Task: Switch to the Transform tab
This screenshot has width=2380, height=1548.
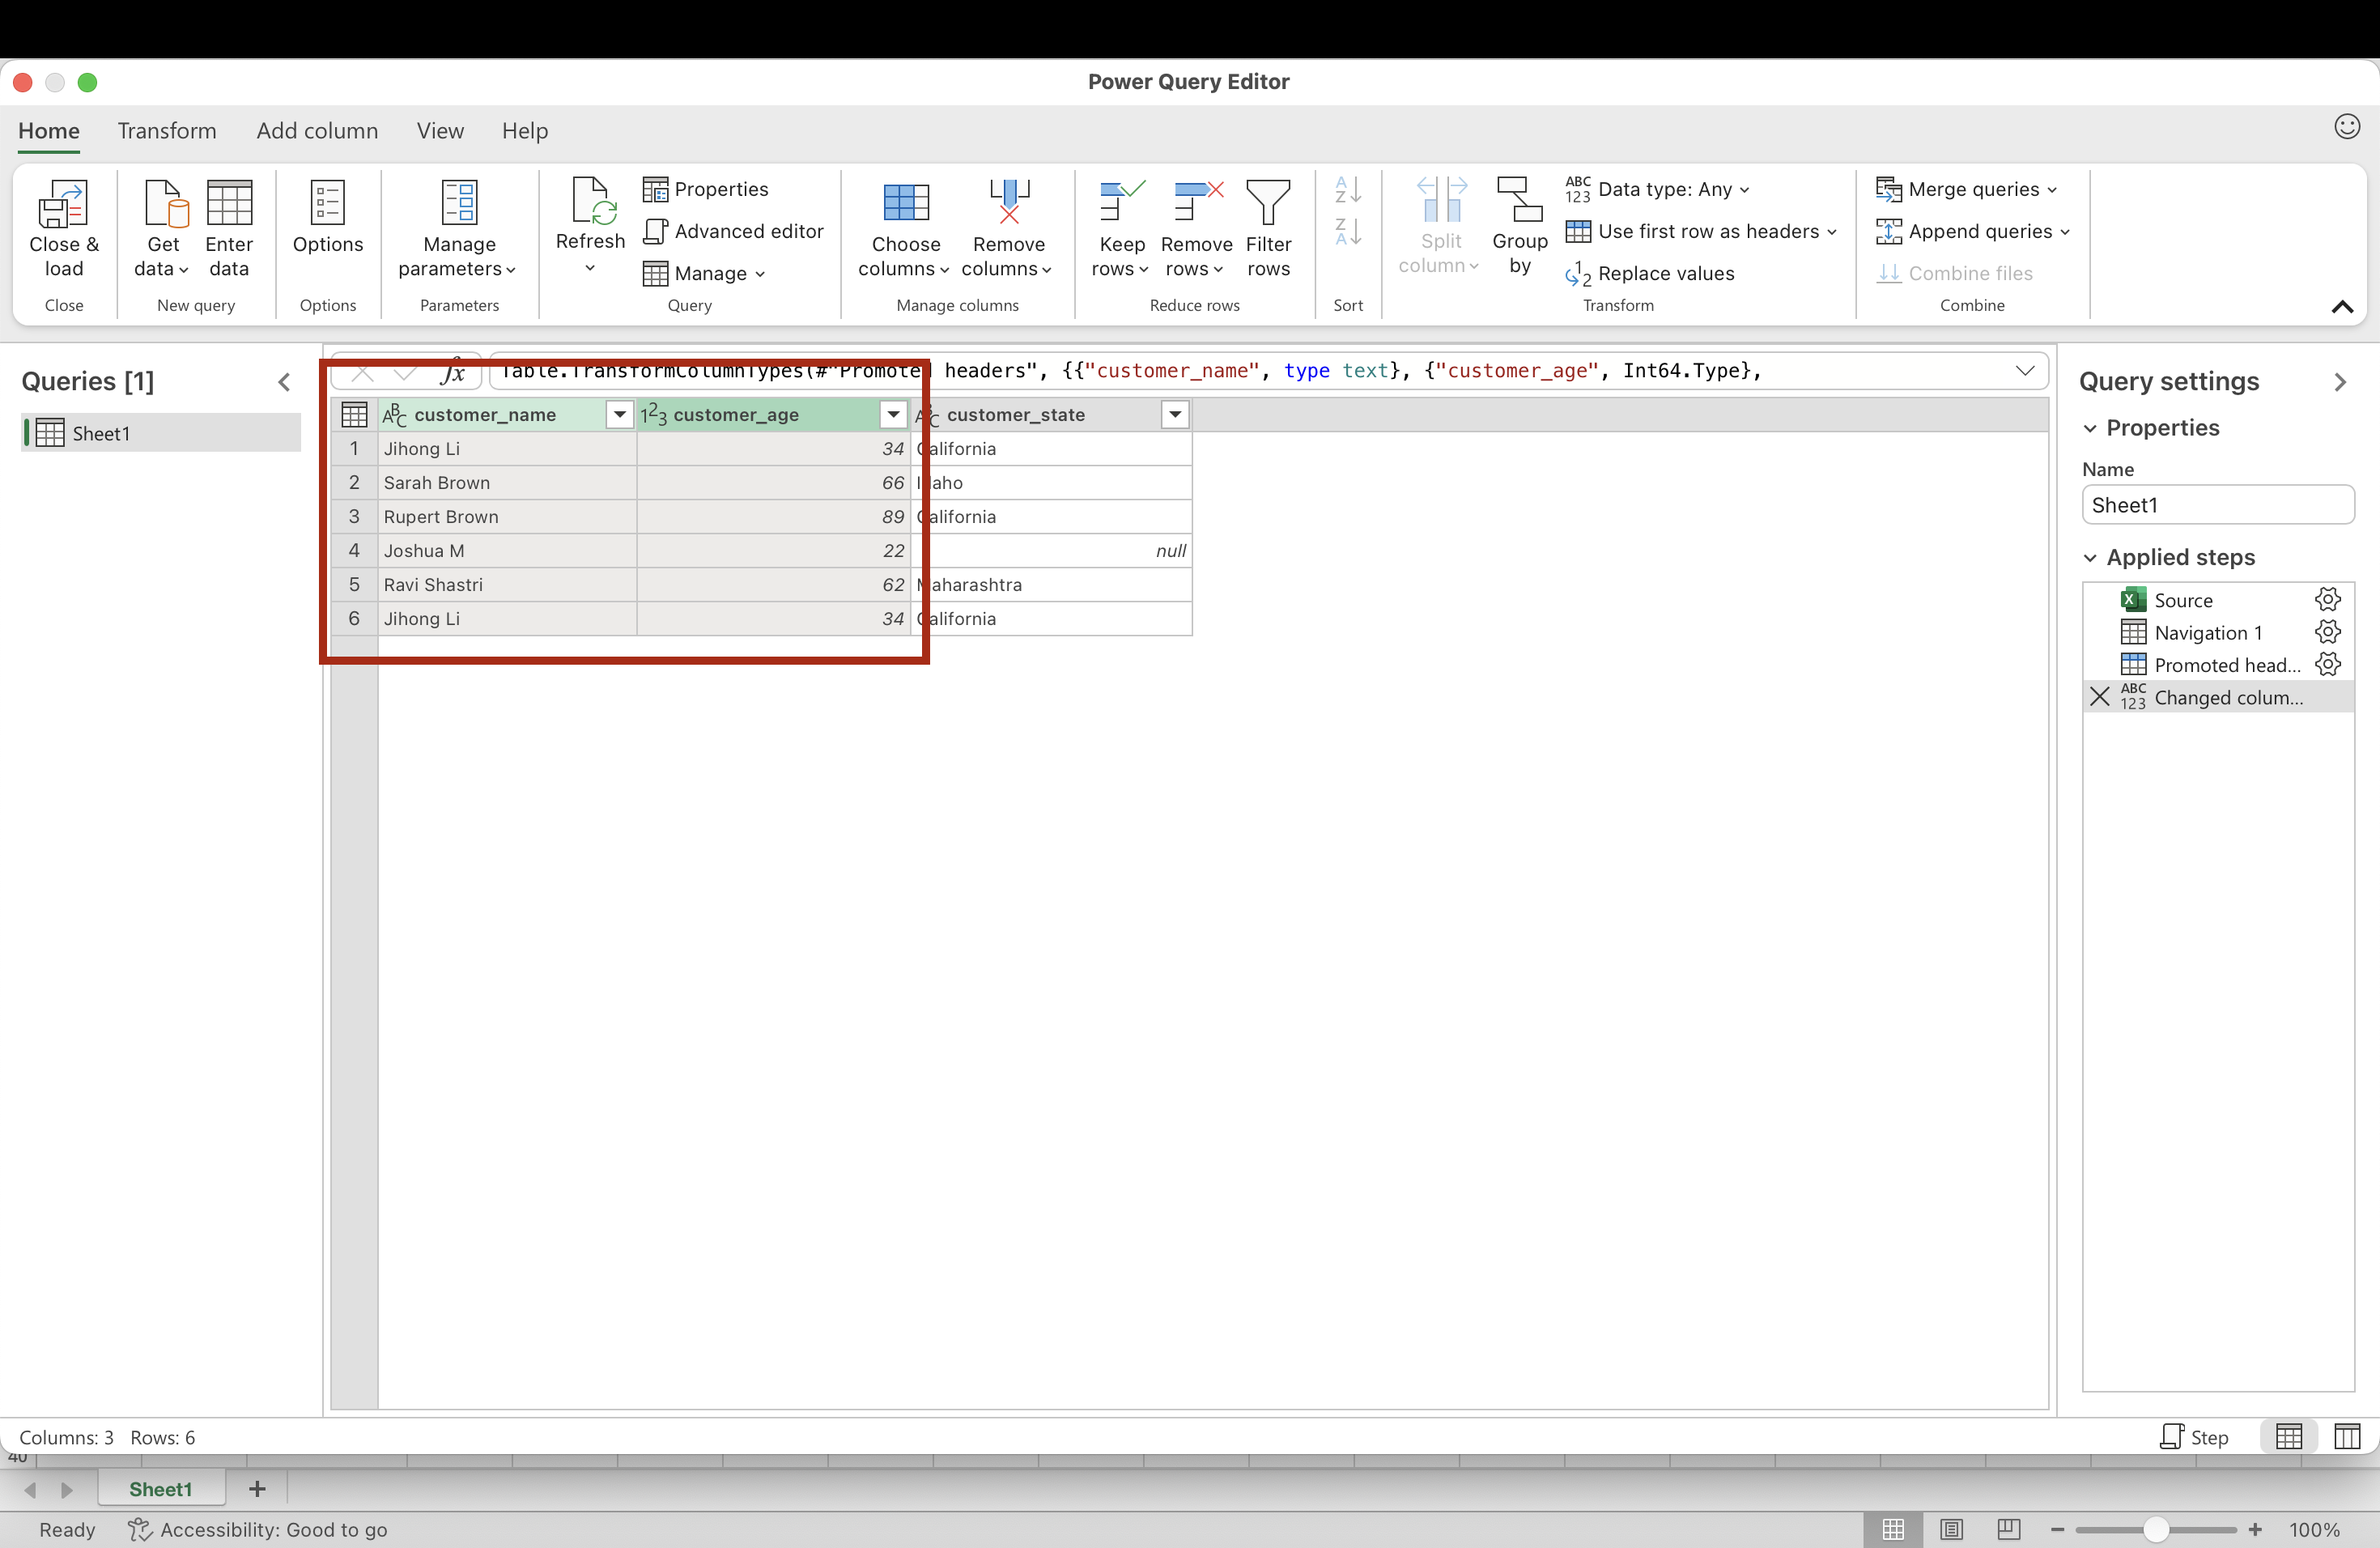Action: tap(167, 131)
